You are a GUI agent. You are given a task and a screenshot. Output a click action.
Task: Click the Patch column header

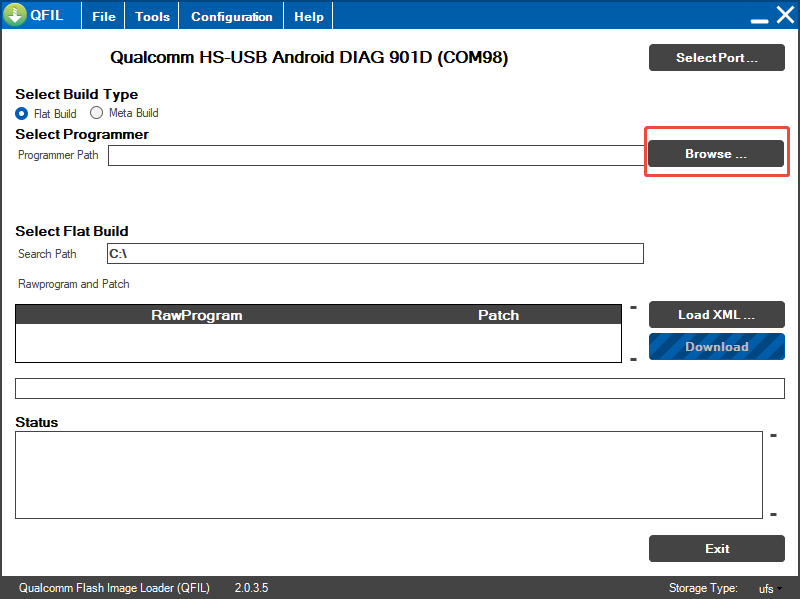pos(498,315)
